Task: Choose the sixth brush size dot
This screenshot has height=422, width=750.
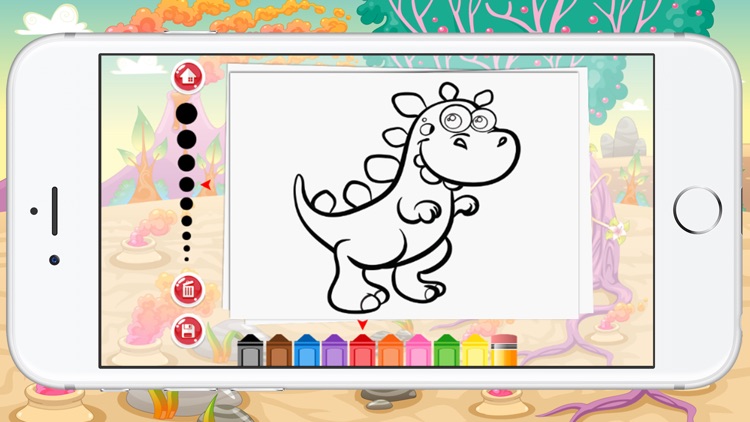Action: pyautogui.click(x=187, y=221)
